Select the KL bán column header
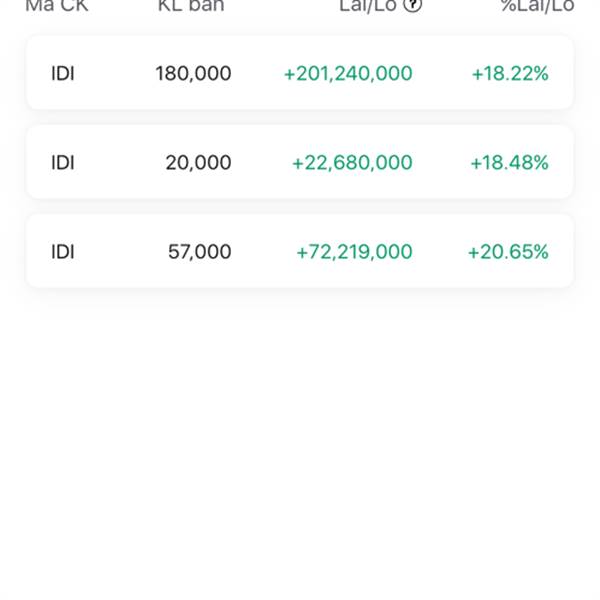The image size is (600, 600). [x=191, y=6]
